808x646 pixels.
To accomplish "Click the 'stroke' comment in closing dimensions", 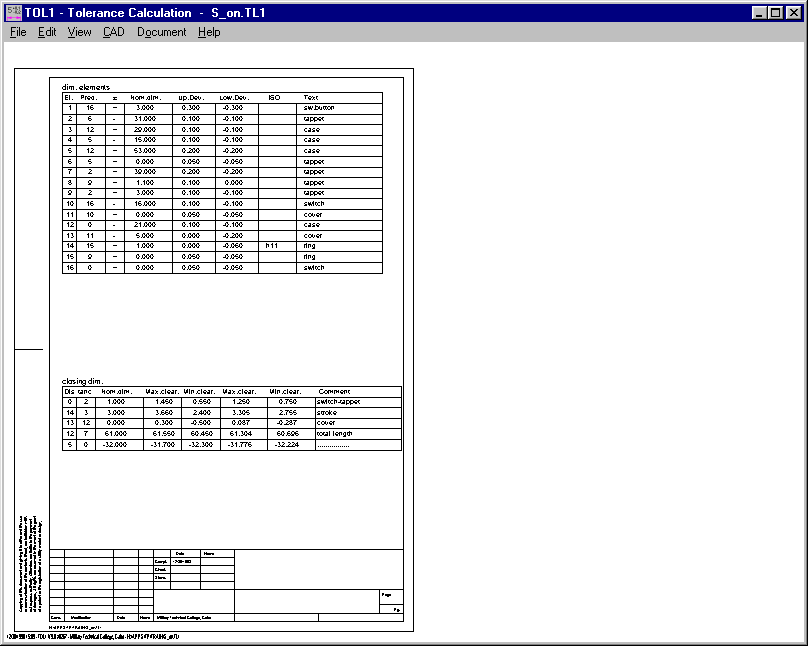I will pos(325,412).
